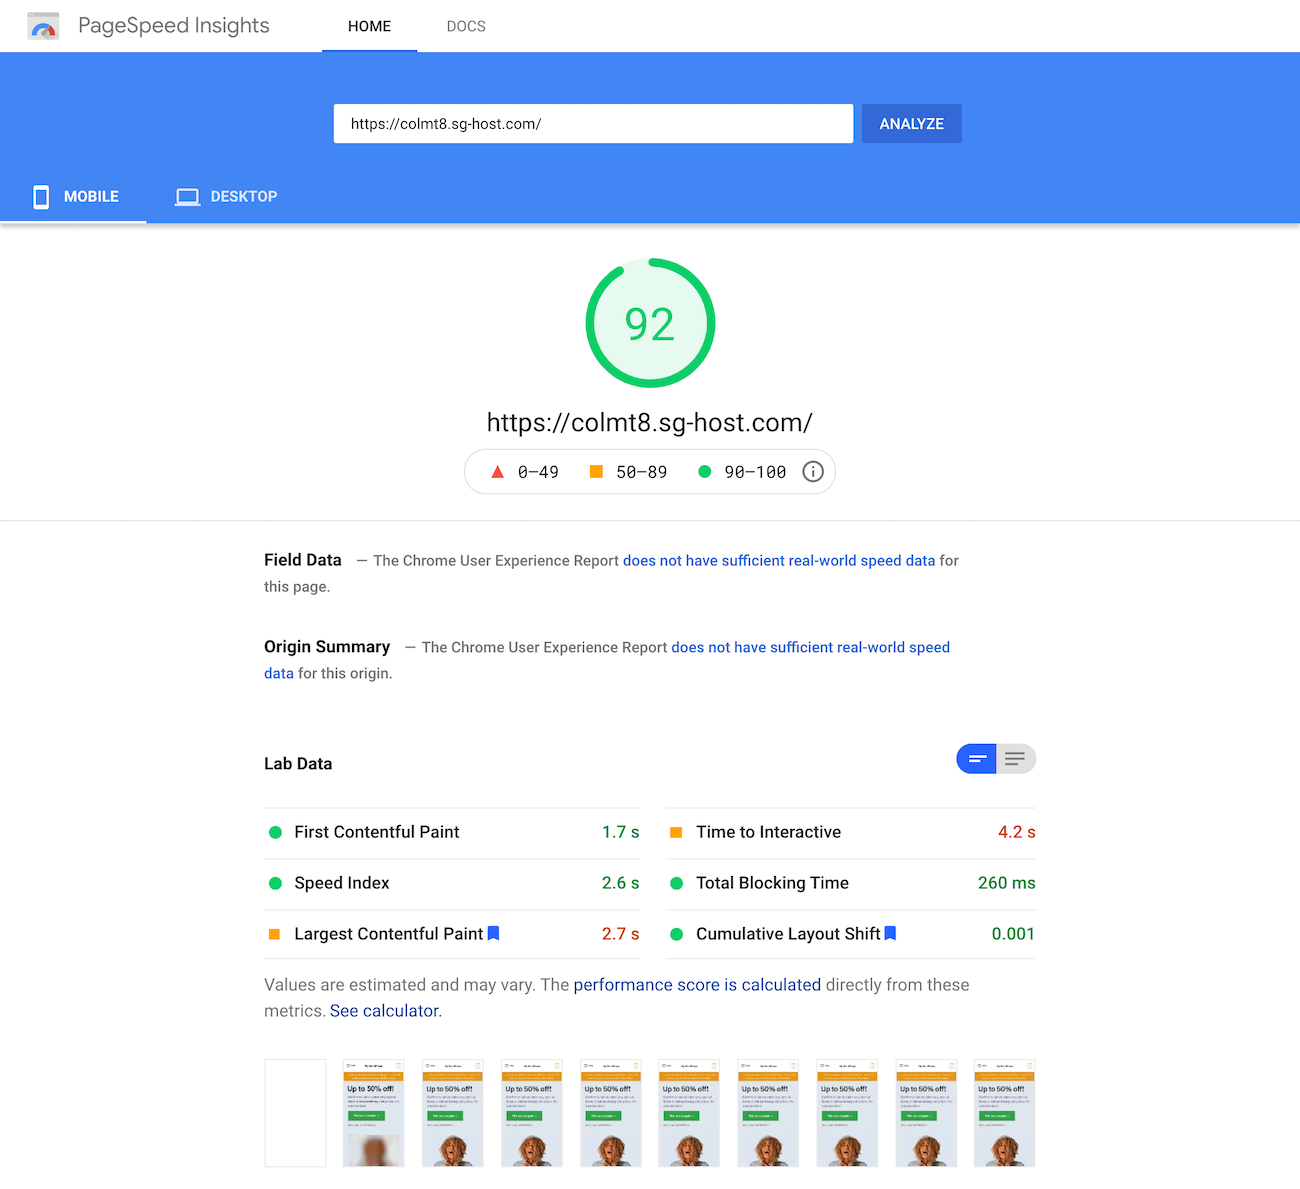Click the First Contentful Paint metric label
The image size is (1300, 1189).
point(377,832)
